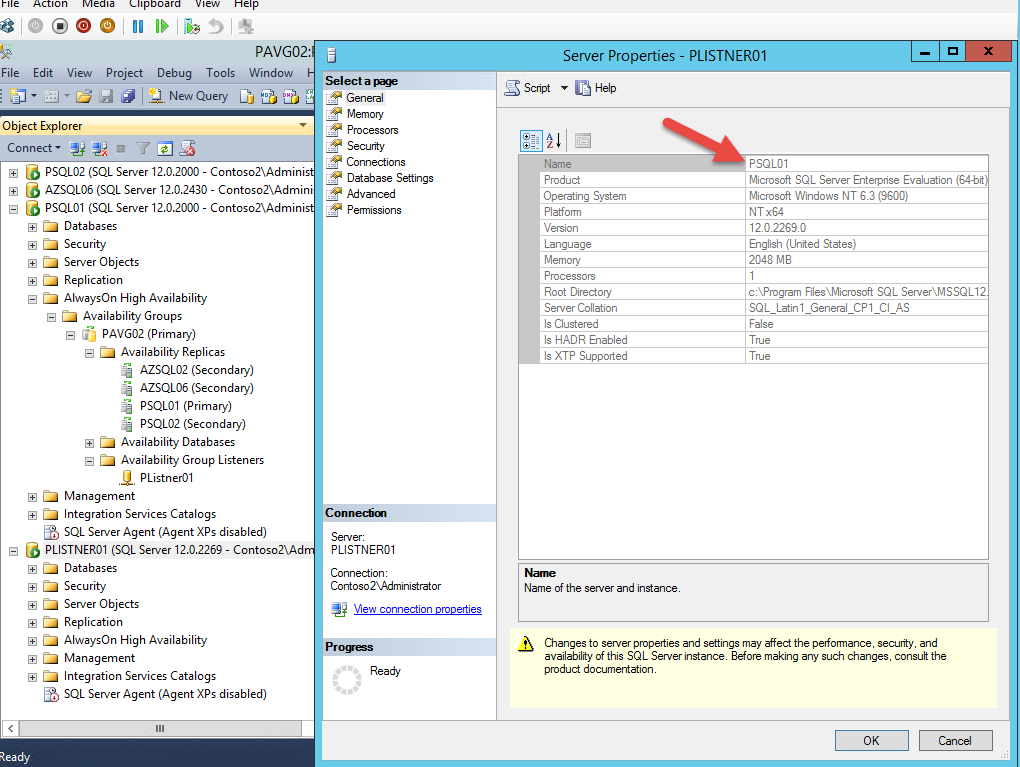Viewport: 1020px width, 767px height.
Task: Click the Script button in Server Properties
Action: pos(528,88)
